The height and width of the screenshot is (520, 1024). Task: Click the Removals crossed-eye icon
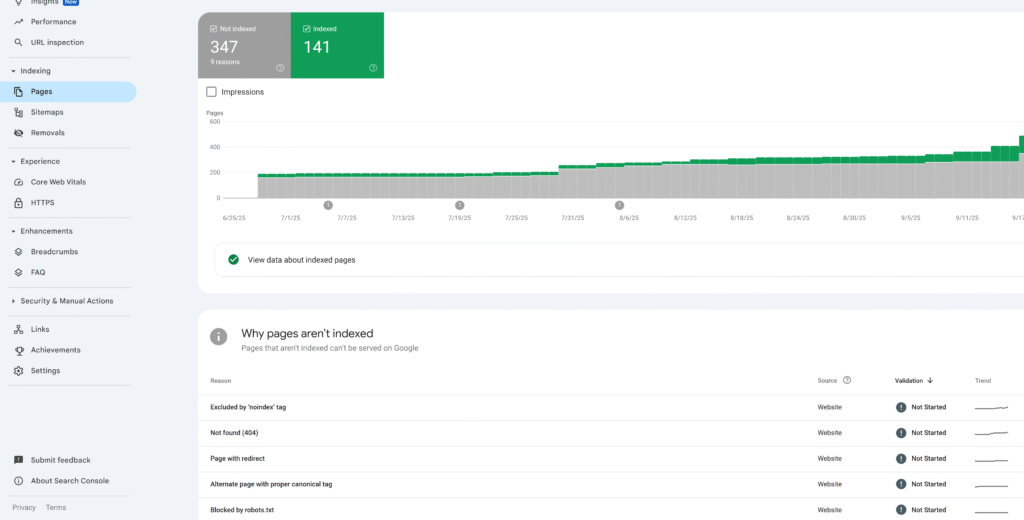coord(18,133)
